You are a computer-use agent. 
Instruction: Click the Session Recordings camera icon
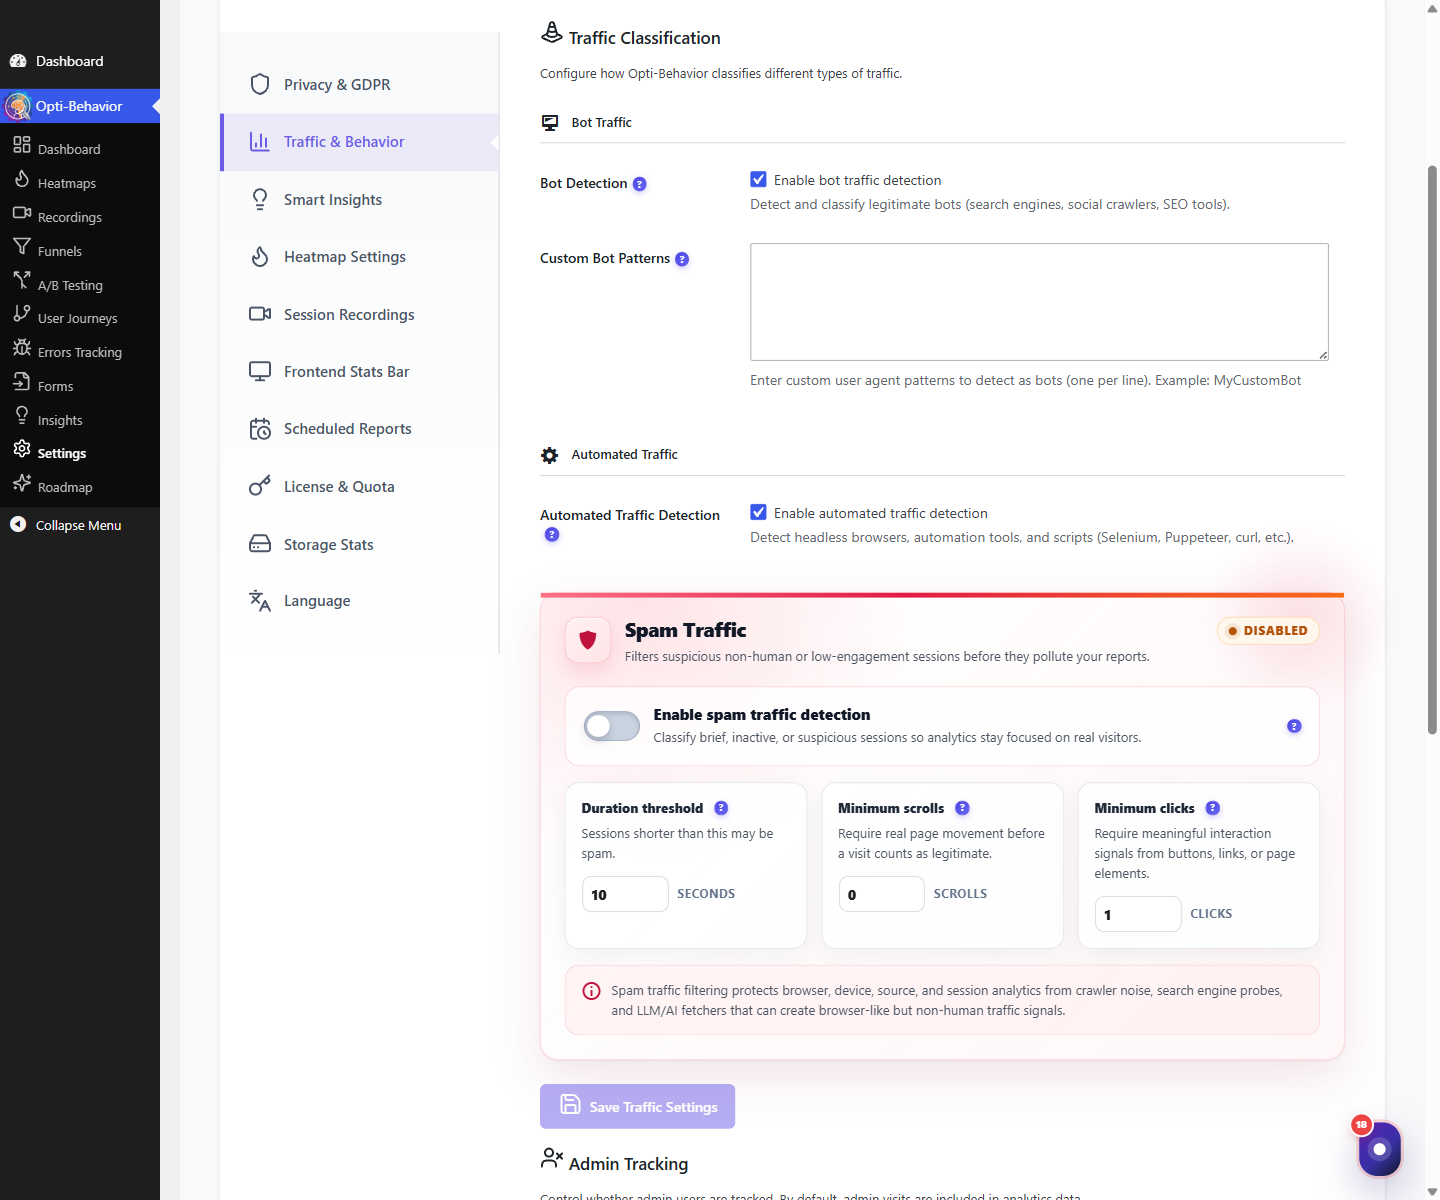(x=260, y=314)
